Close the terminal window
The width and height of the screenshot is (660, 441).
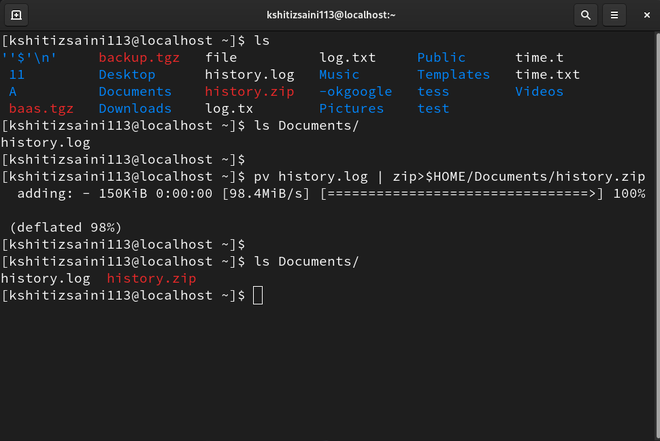(x=641, y=15)
